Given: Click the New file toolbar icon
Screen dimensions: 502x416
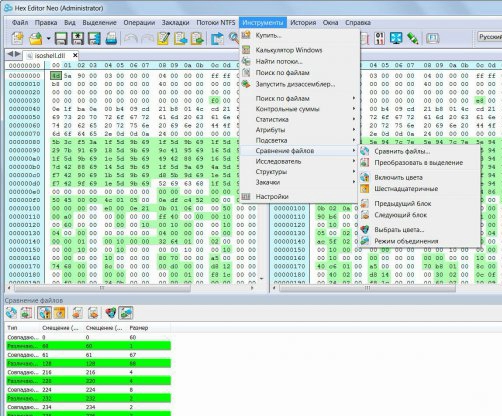Looking at the screenshot, I should click(17, 39).
